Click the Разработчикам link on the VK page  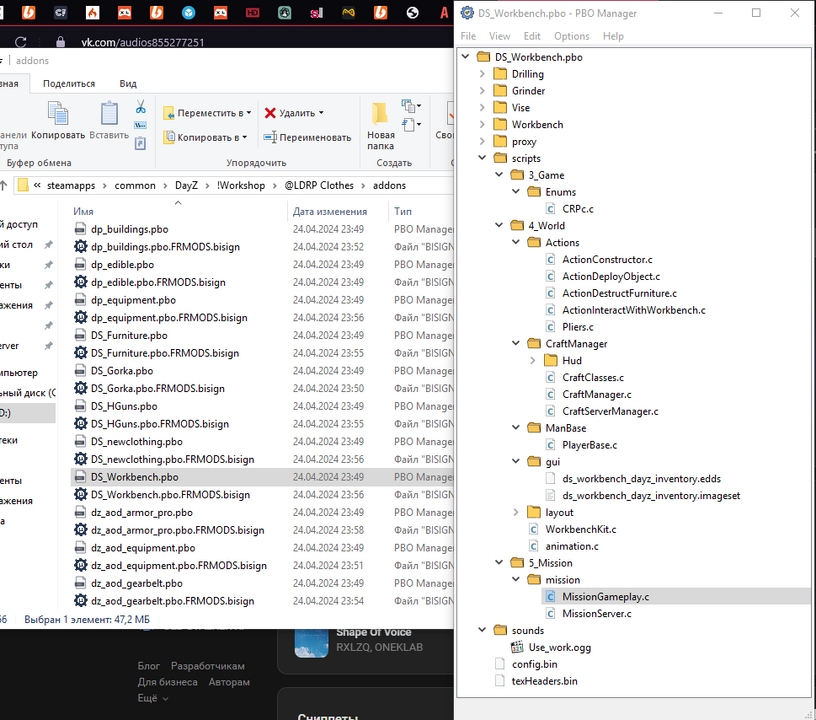coord(208,666)
